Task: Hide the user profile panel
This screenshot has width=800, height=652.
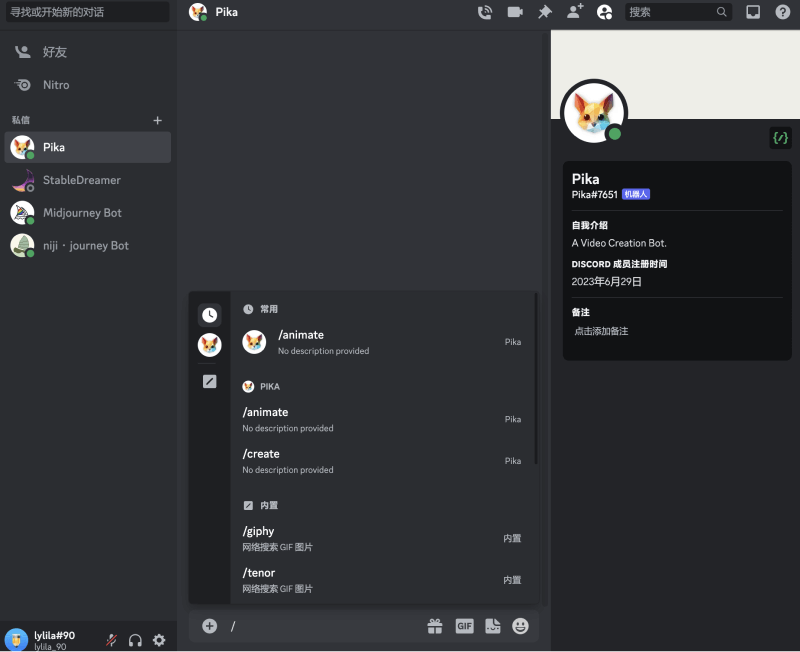Action: 604,12
